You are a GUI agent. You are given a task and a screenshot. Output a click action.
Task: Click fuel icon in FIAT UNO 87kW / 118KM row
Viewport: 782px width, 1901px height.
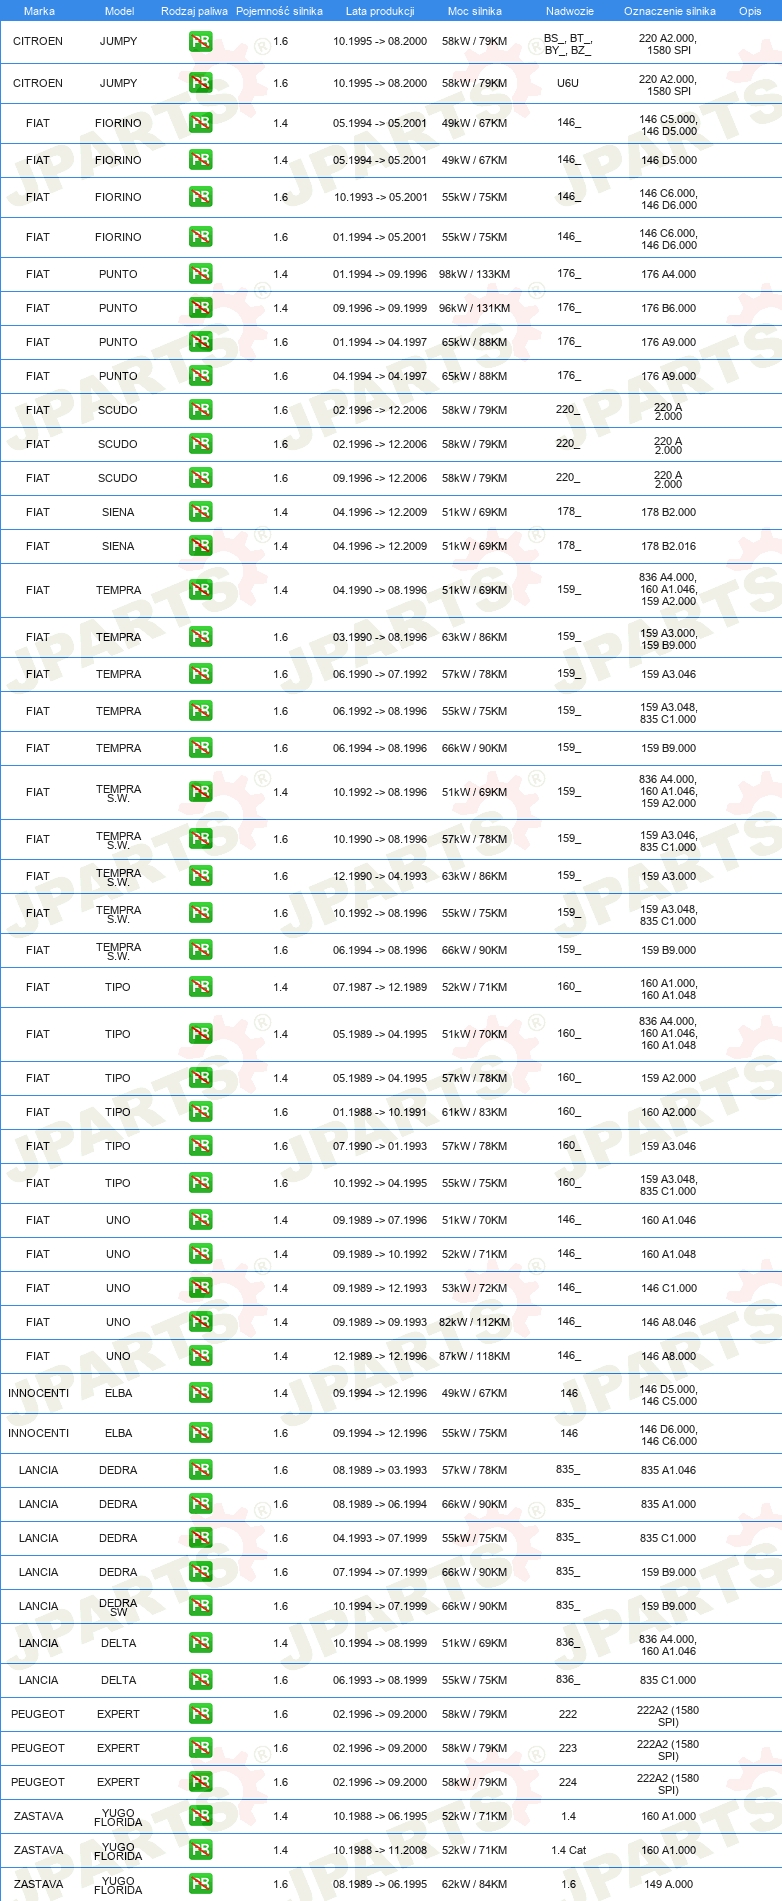click(200, 1356)
